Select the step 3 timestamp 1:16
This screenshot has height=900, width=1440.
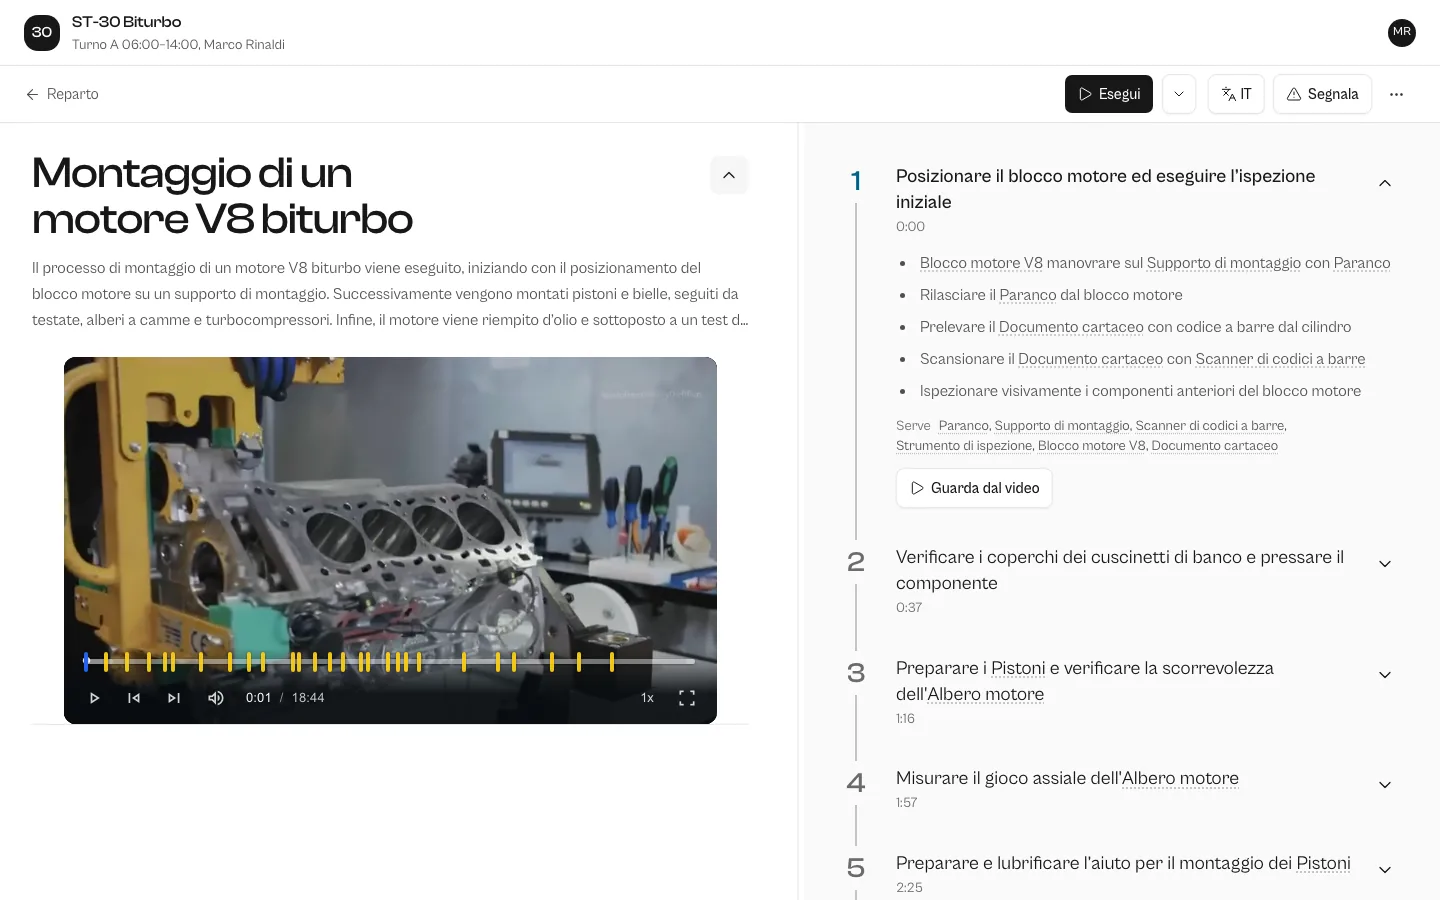tap(905, 718)
